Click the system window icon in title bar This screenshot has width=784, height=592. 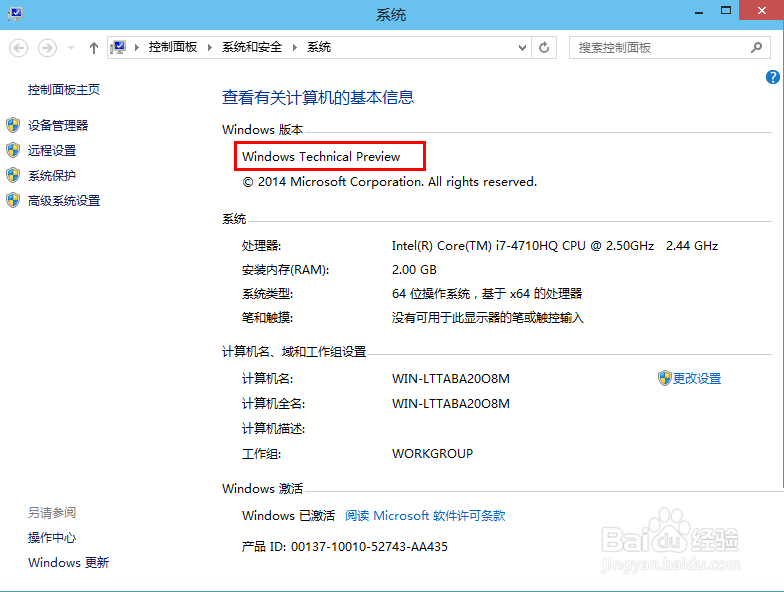15,14
